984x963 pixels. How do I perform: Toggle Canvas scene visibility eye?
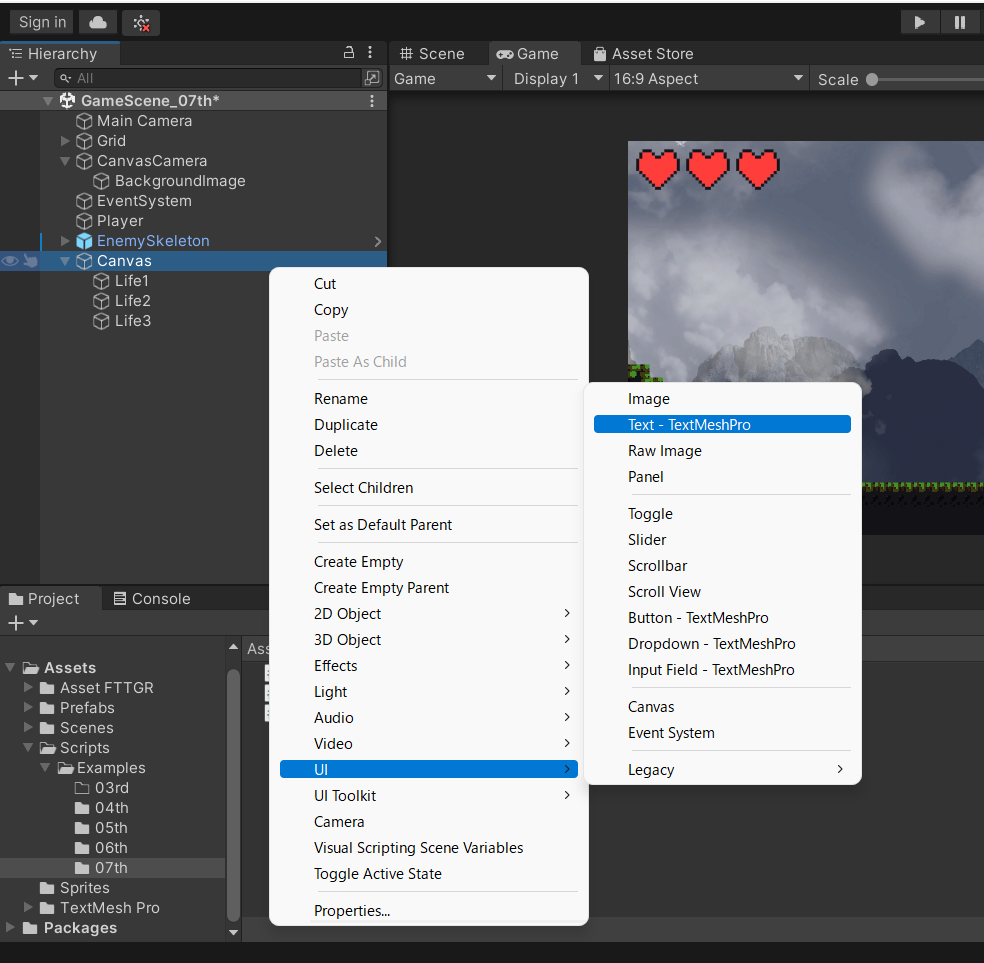tap(9, 261)
